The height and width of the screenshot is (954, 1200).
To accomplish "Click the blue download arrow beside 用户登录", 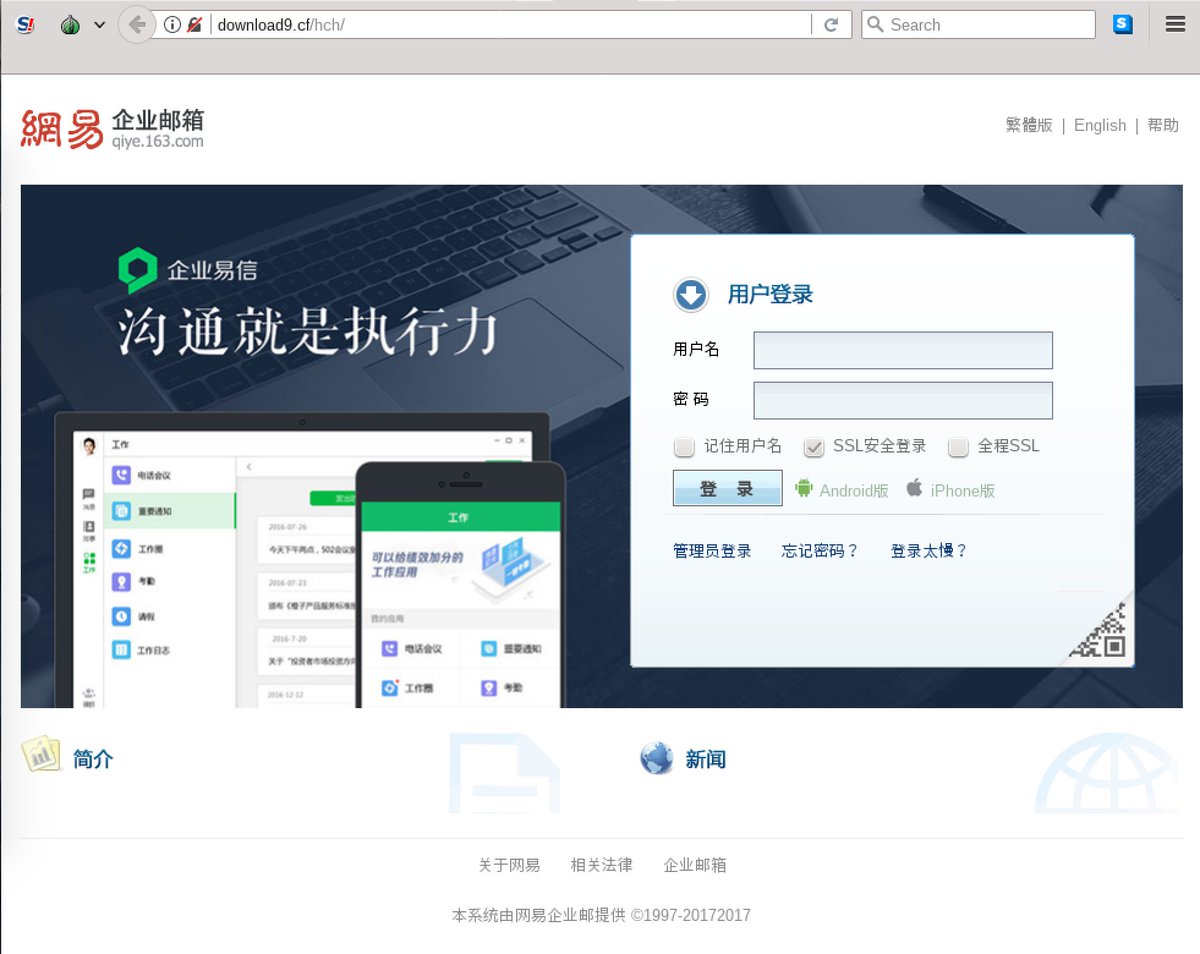I will click(691, 294).
